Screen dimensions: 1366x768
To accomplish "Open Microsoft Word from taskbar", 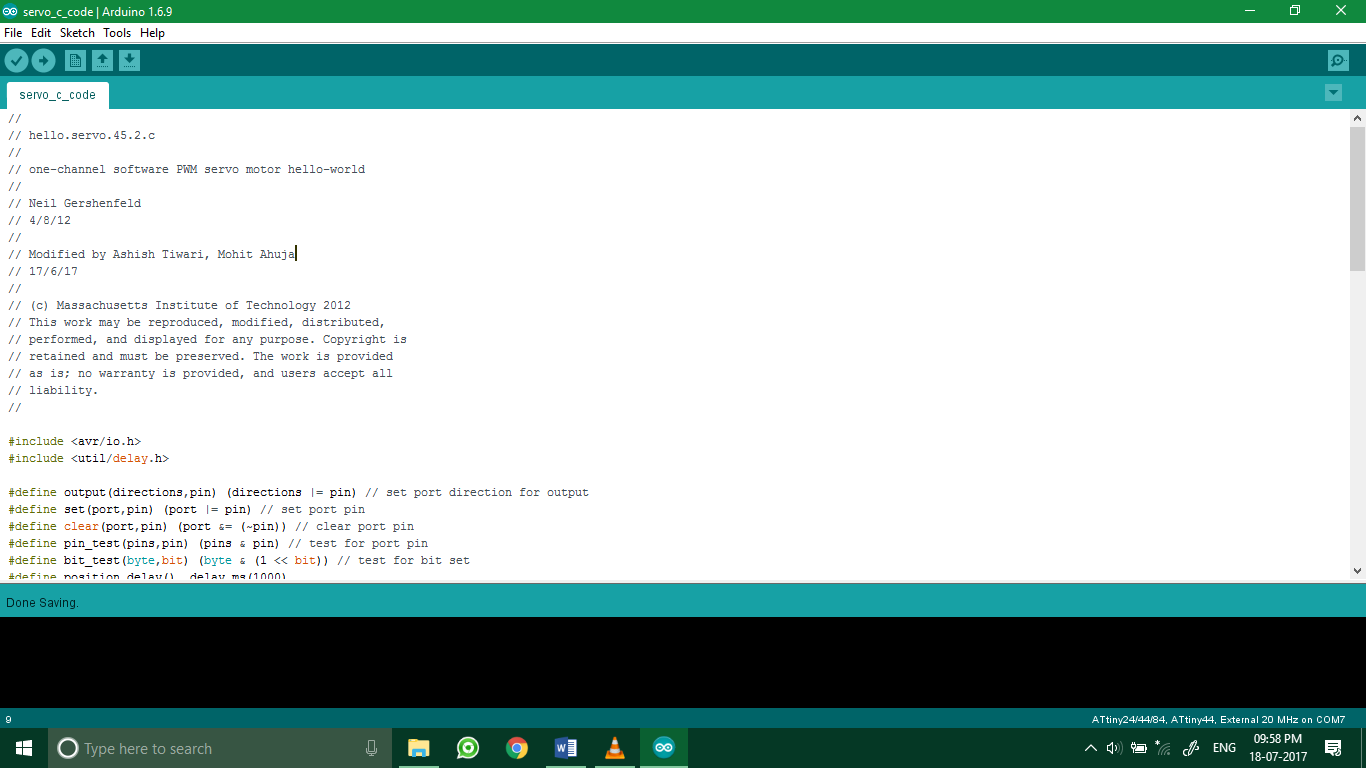I will click(x=566, y=748).
